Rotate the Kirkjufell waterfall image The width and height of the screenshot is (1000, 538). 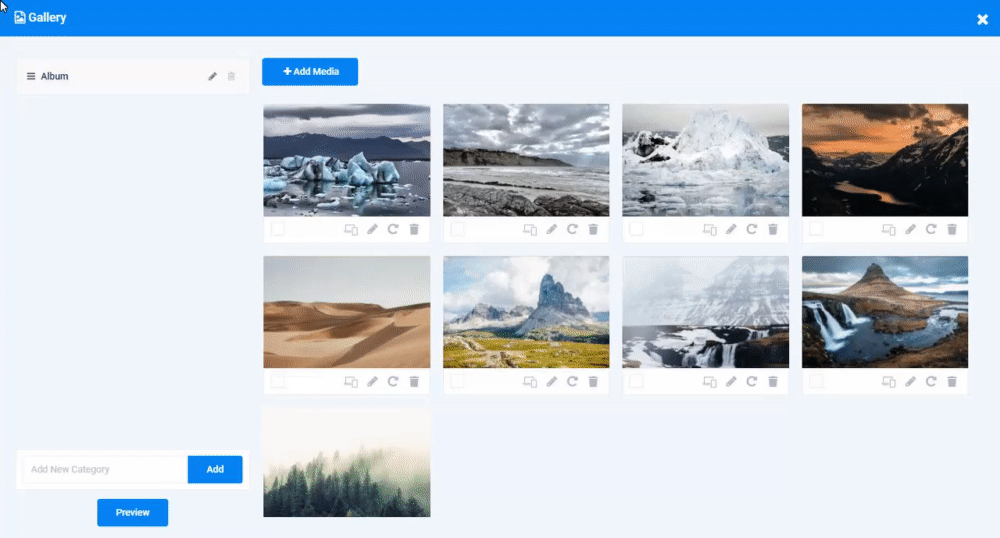(x=931, y=381)
